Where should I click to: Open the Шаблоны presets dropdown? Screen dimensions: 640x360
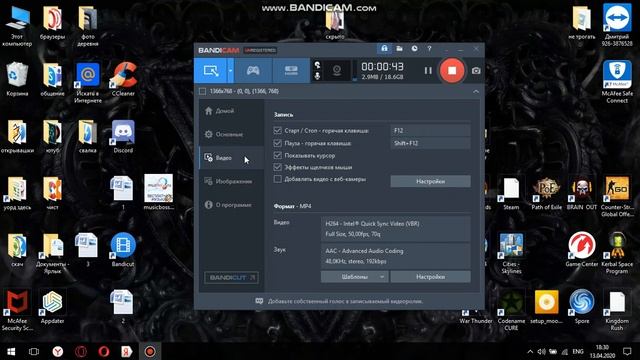tap(354, 277)
